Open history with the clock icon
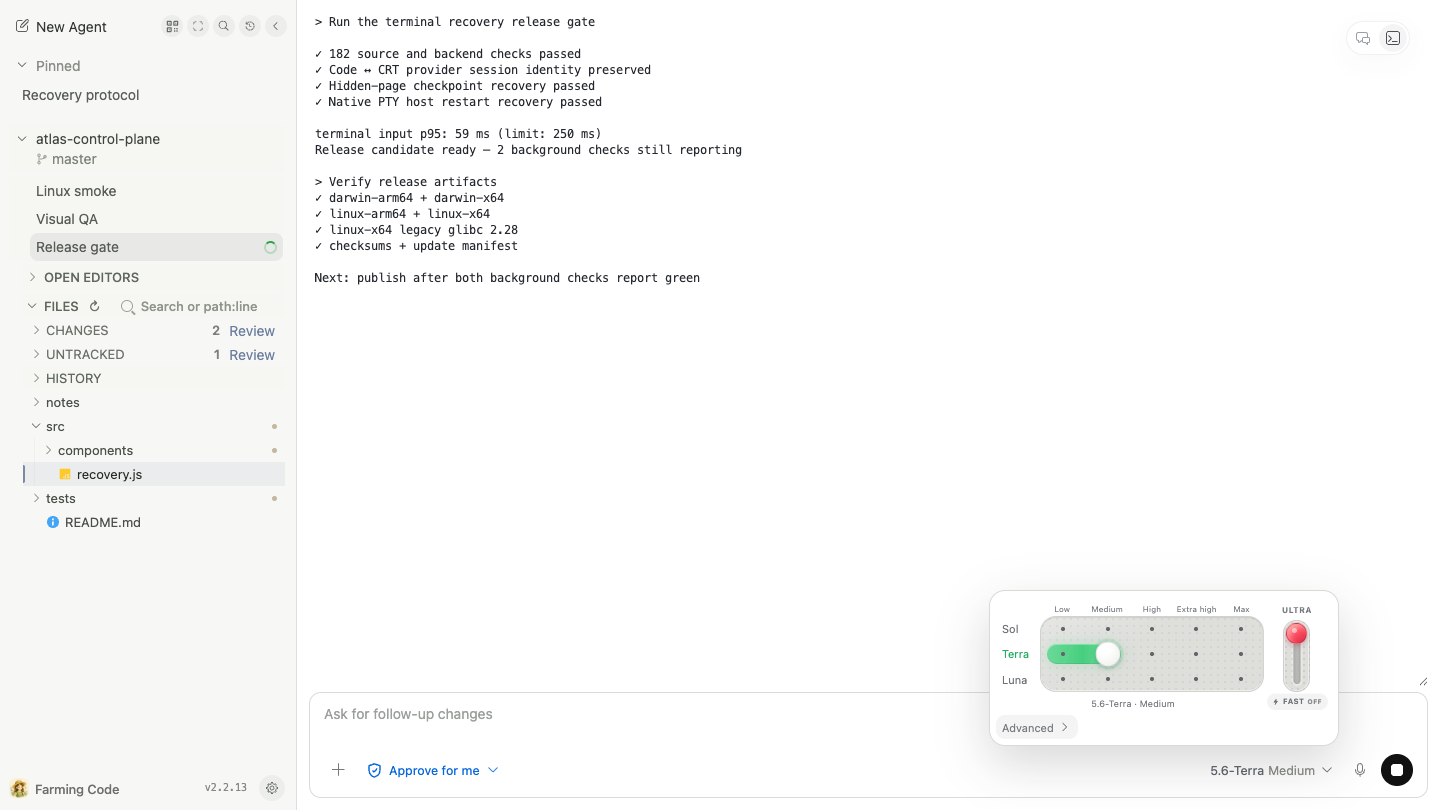 (250, 27)
